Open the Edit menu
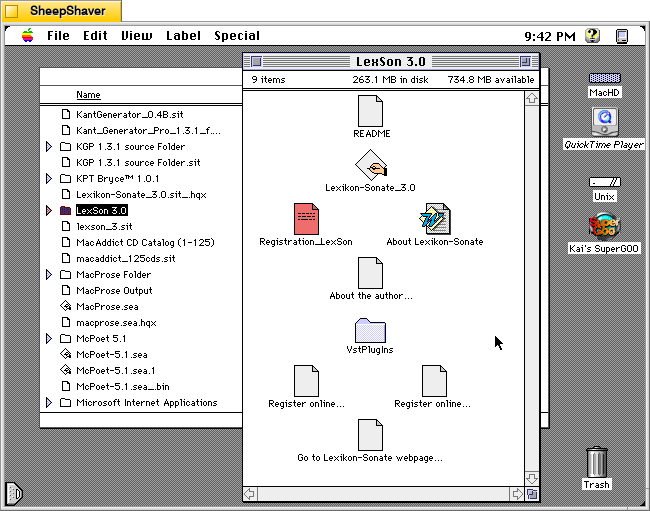Image resolution: width=650 pixels, height=511 pixels. [x=95, y=36]
